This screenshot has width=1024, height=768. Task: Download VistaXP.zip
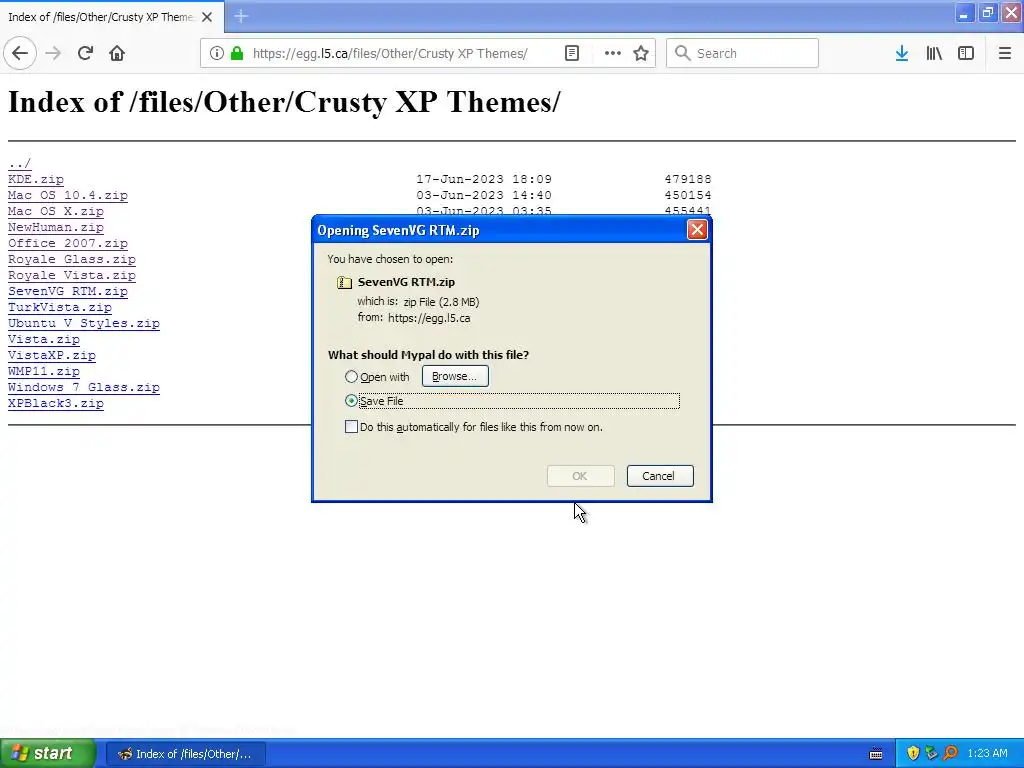coord(52,355)
